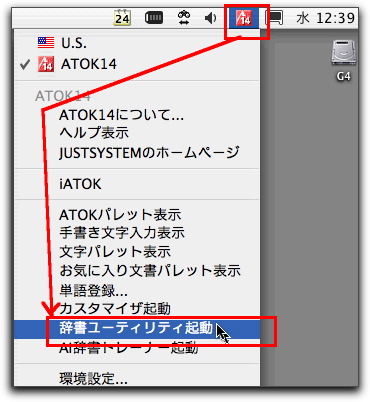370x402 pixels.
Task: Click the ATOK14 red icon in input list
Action: click(x=46, y=64)
